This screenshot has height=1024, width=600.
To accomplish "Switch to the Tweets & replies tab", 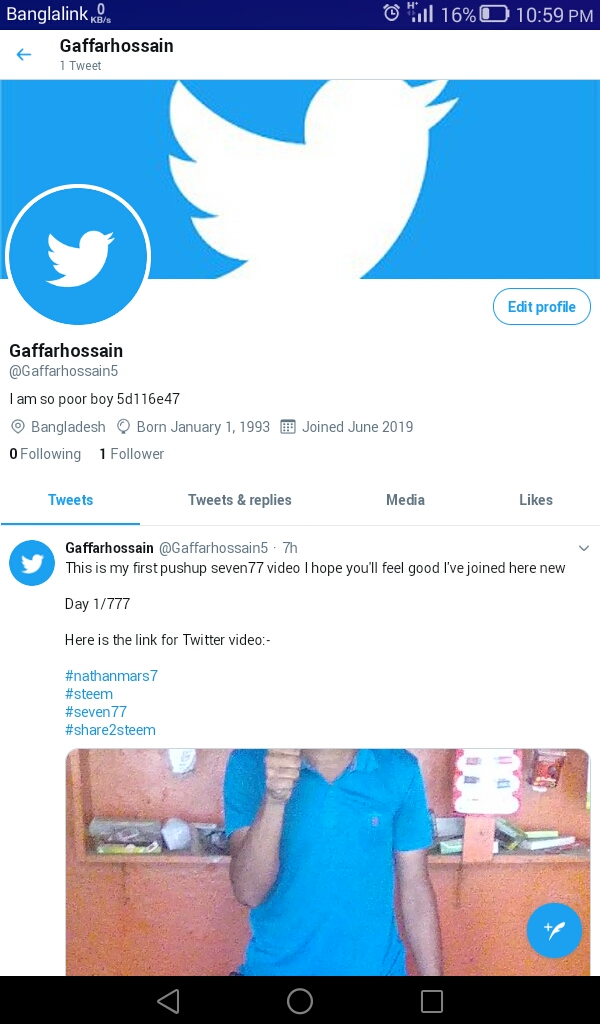I will click(x=240, y=500).
